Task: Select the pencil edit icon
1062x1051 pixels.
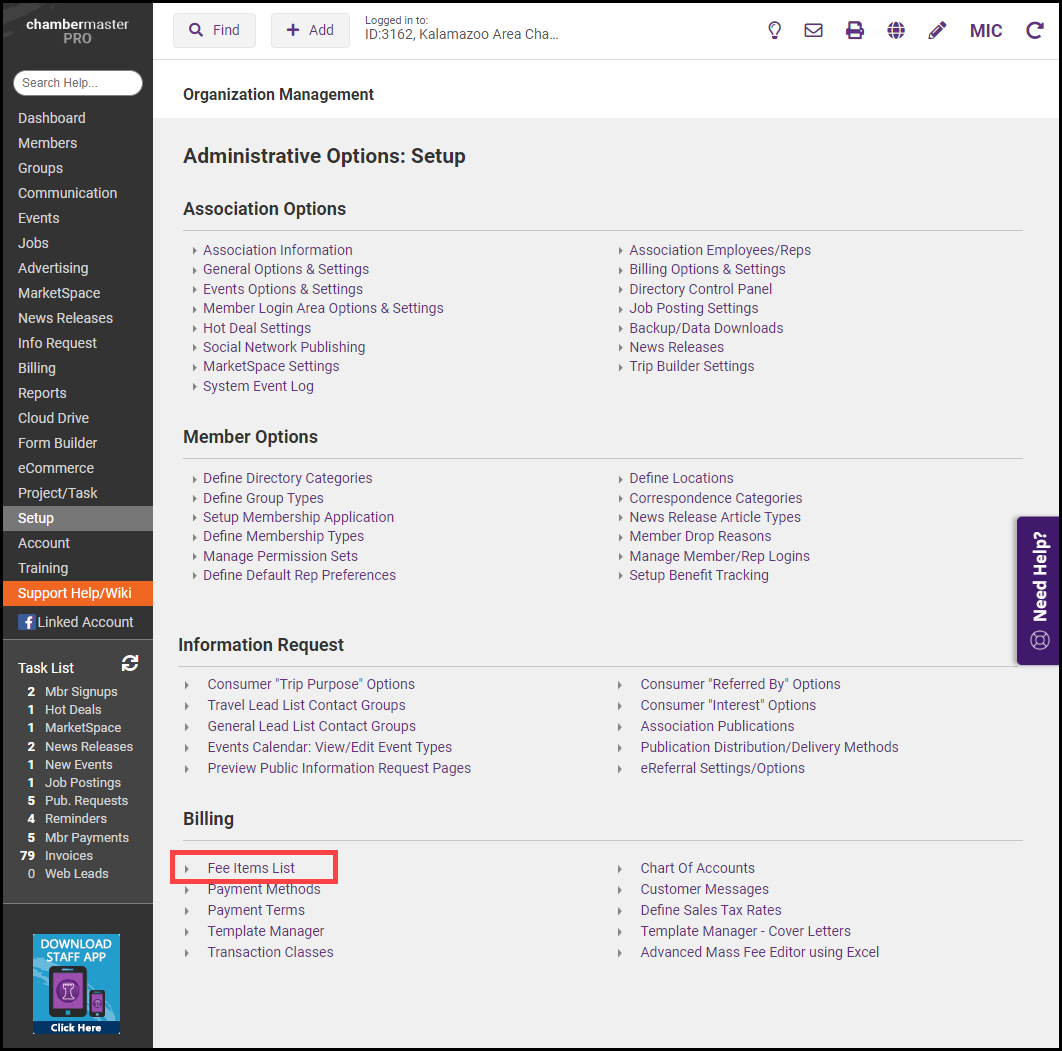Action: tap(937, 31)
